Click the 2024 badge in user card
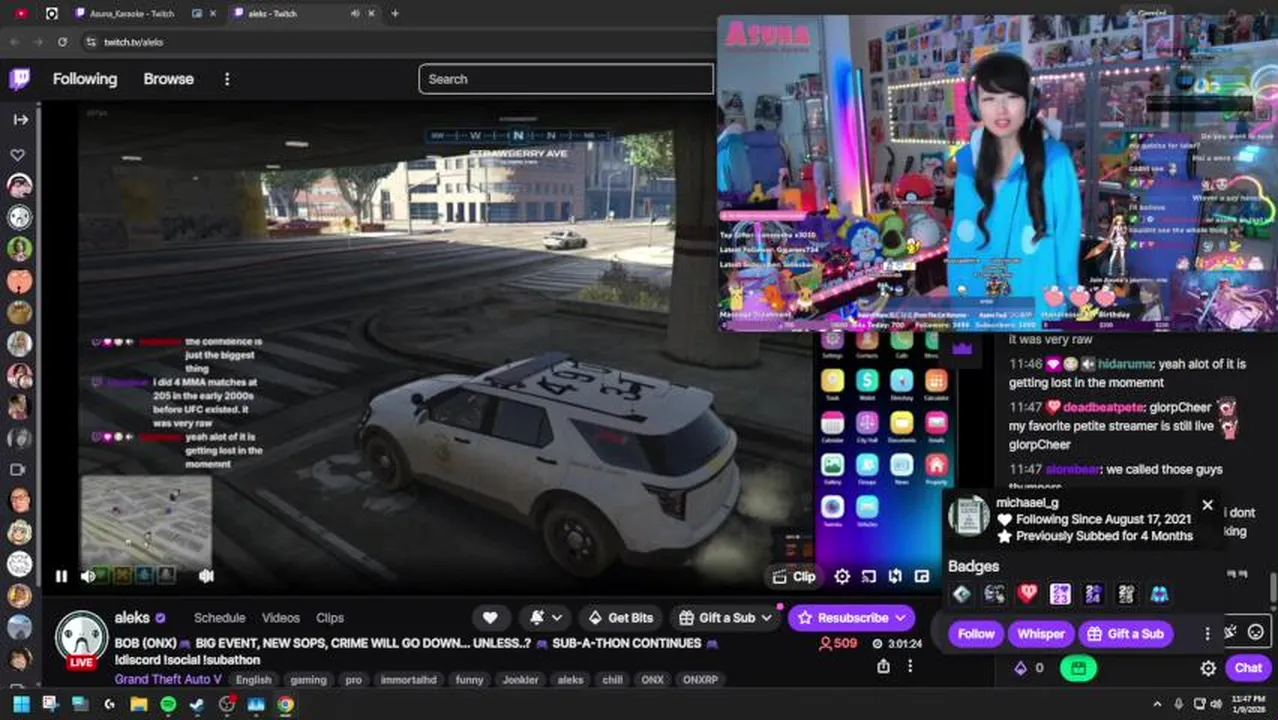 [1093, 595]
